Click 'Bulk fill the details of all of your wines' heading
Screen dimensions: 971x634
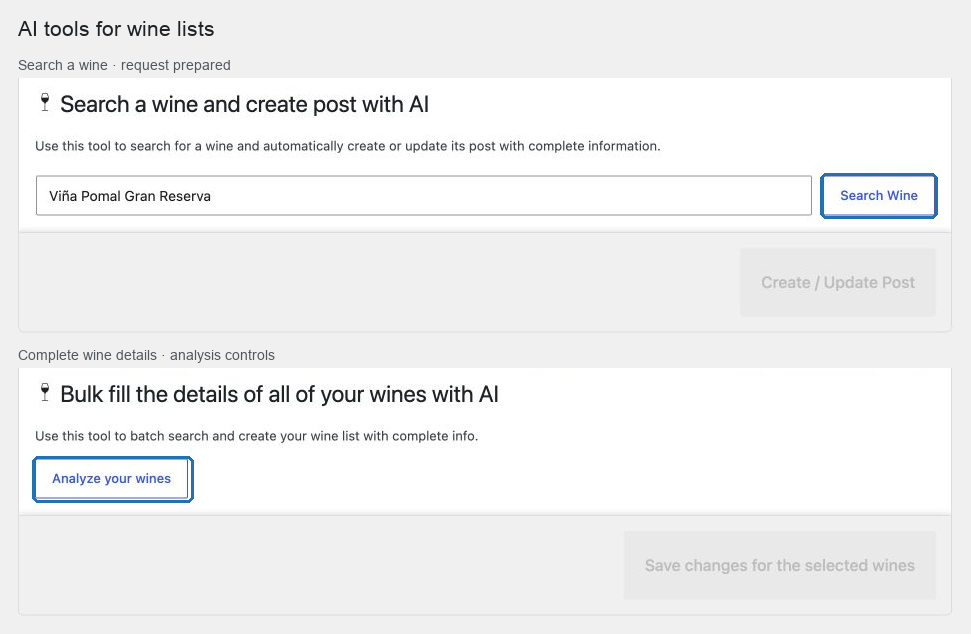pyautogui.click(x=279, y=394)
